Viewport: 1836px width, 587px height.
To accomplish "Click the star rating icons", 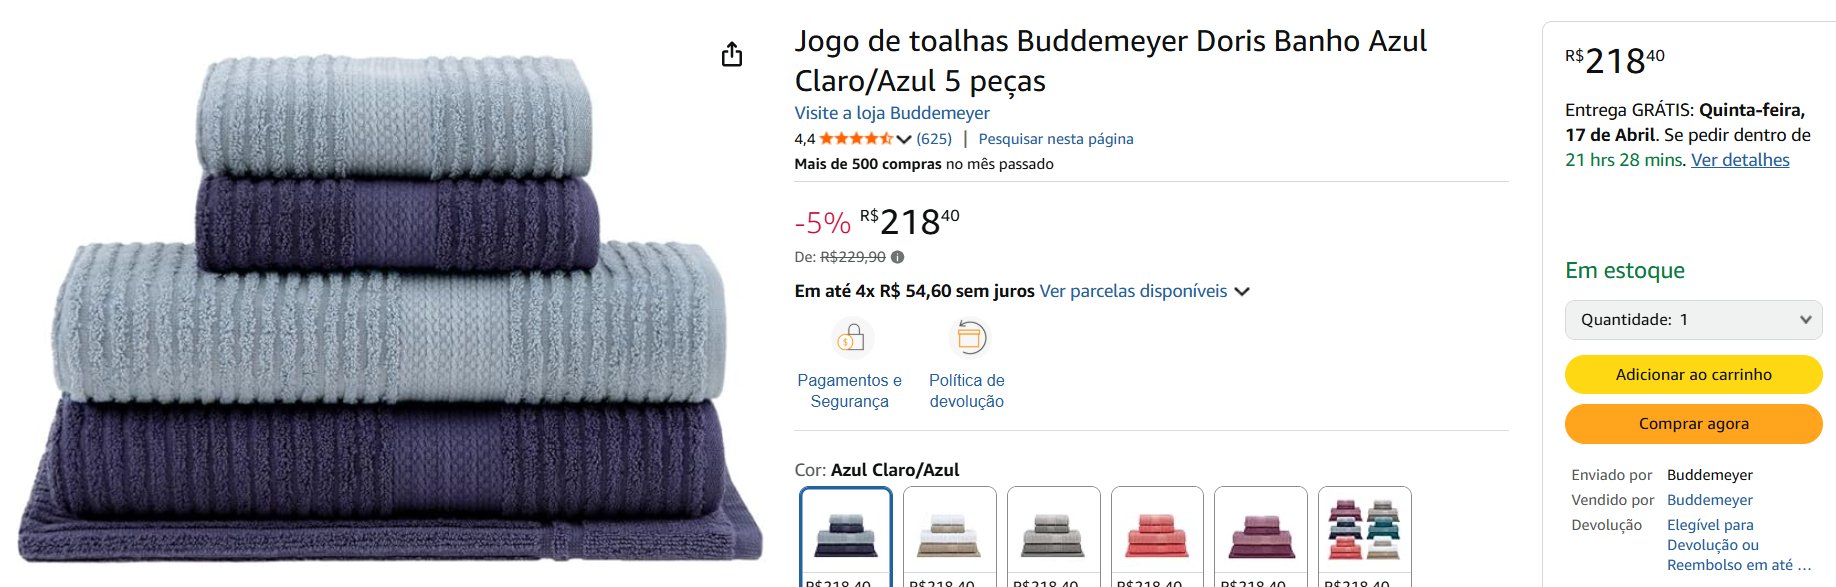I will click(x=856, y=139).
